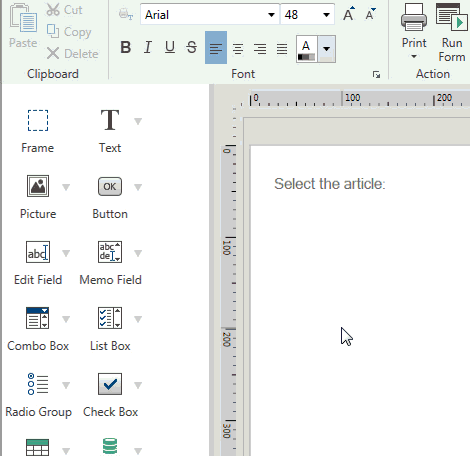Align text right

[x=260, y=49]
